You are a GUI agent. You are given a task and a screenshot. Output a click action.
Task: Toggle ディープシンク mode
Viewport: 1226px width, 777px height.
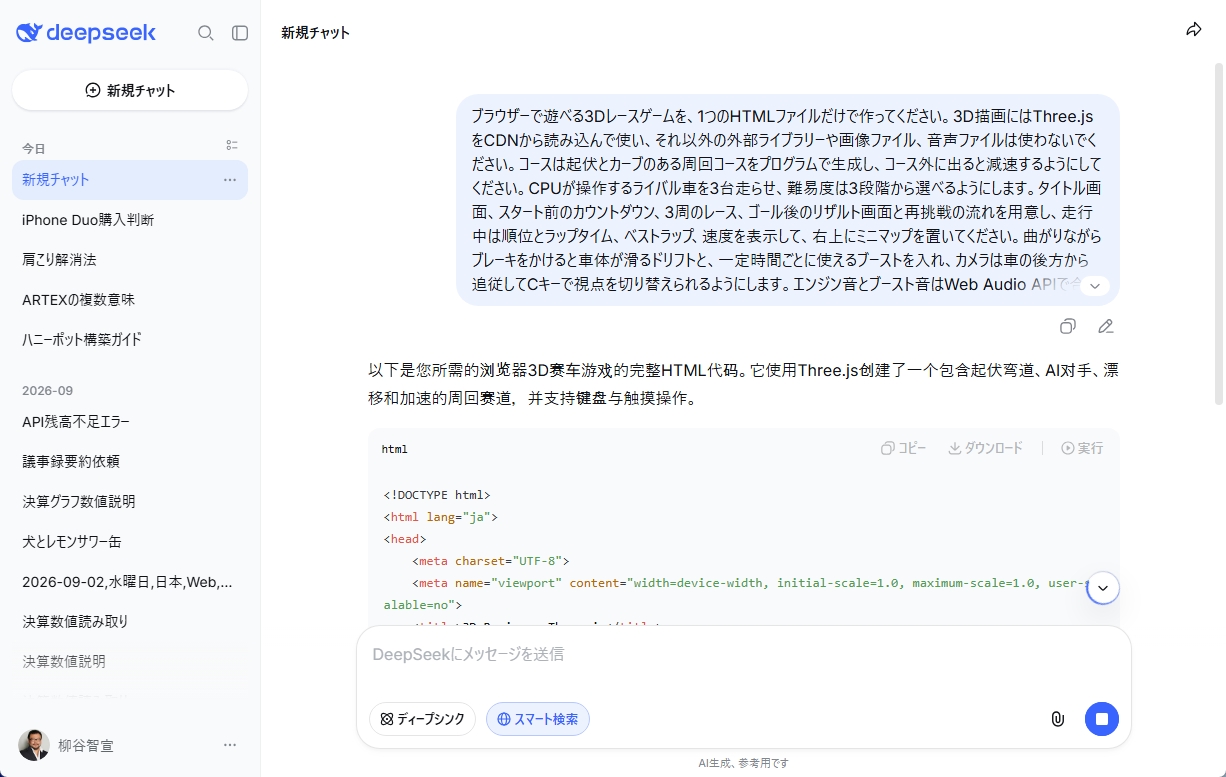click(x=421, y=719)
